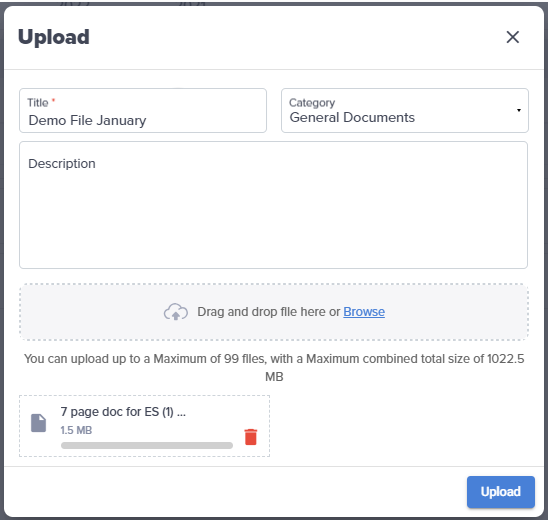Close the Upload dialog with X
Screen dimensions: 548x520
point(512,37)
